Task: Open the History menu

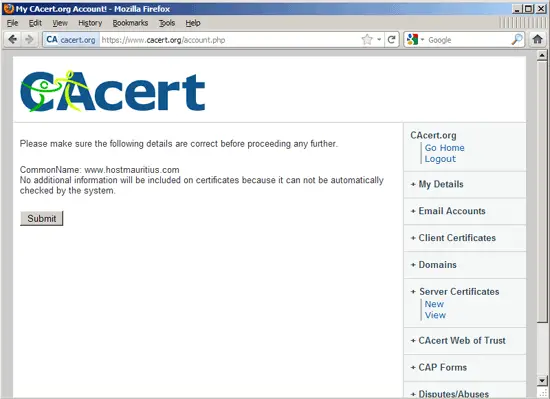Action: (90, 23)
